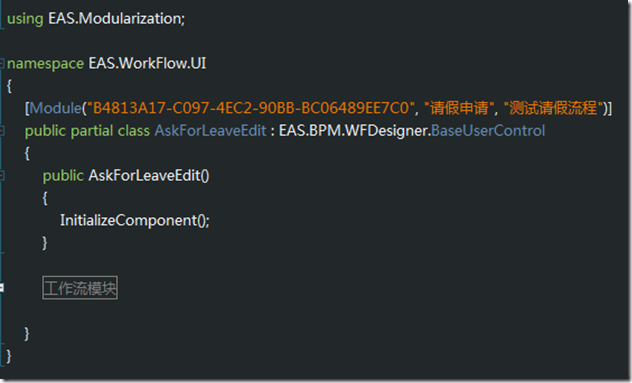Click the namespace keyword

[45, 64]
